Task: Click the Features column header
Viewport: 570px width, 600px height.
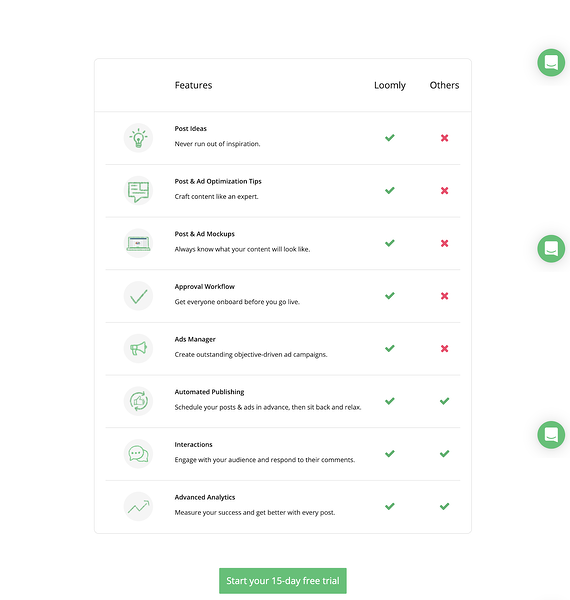Action: [193, 85]
